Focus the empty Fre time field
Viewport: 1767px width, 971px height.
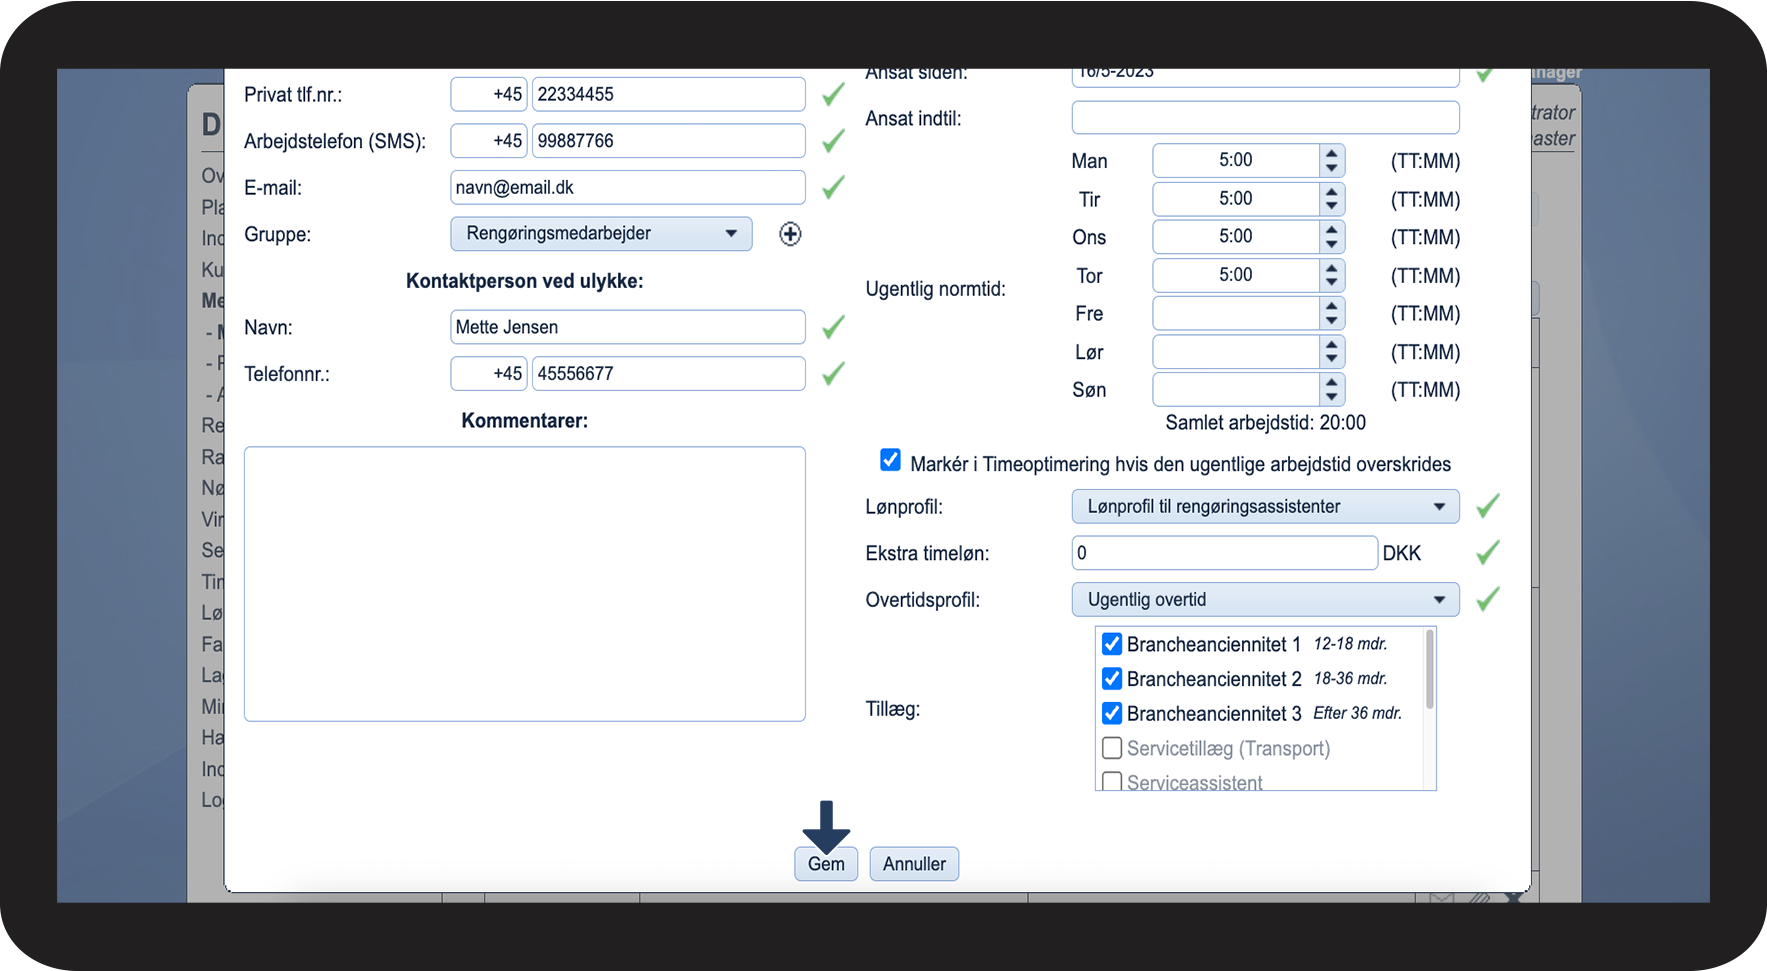(1236, 314)
